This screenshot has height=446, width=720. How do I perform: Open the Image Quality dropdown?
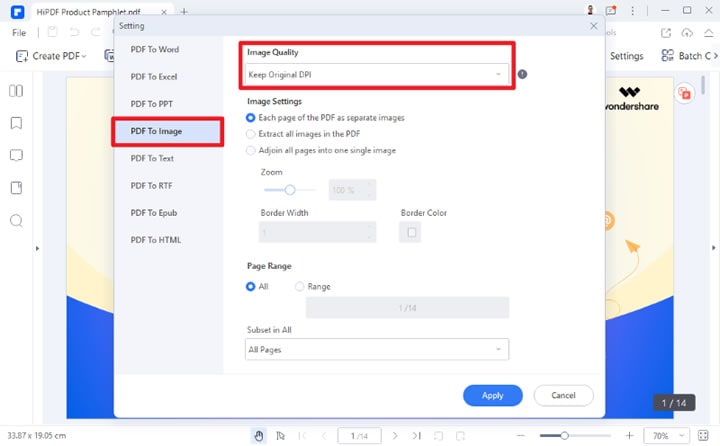click(x=377, y=74)
